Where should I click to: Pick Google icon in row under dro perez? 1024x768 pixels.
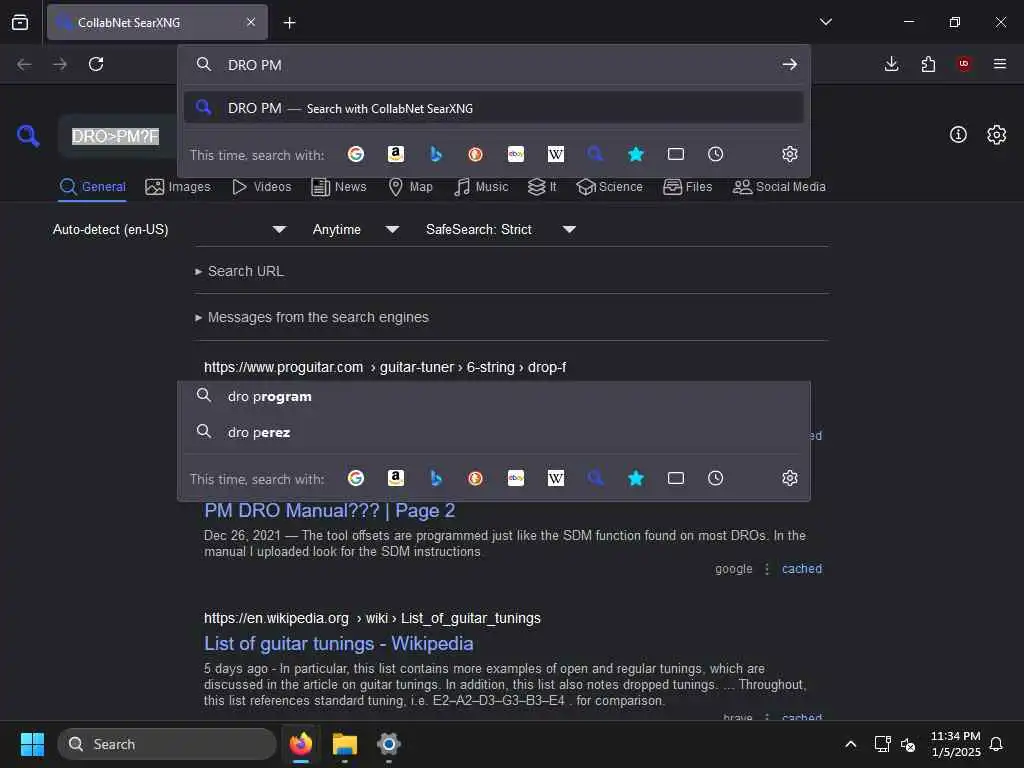(x=356, y=478)
